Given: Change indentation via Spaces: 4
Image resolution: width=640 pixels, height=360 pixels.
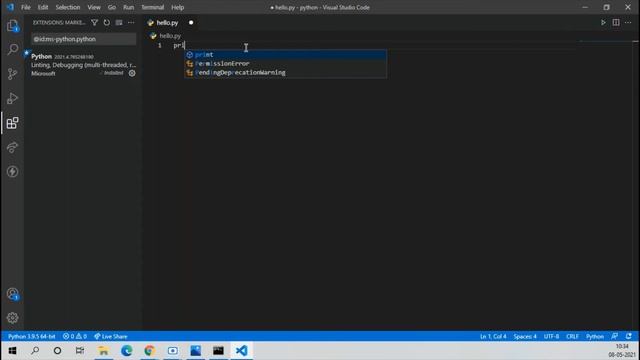Looking at the screenshot, I should tap(525, 336).
